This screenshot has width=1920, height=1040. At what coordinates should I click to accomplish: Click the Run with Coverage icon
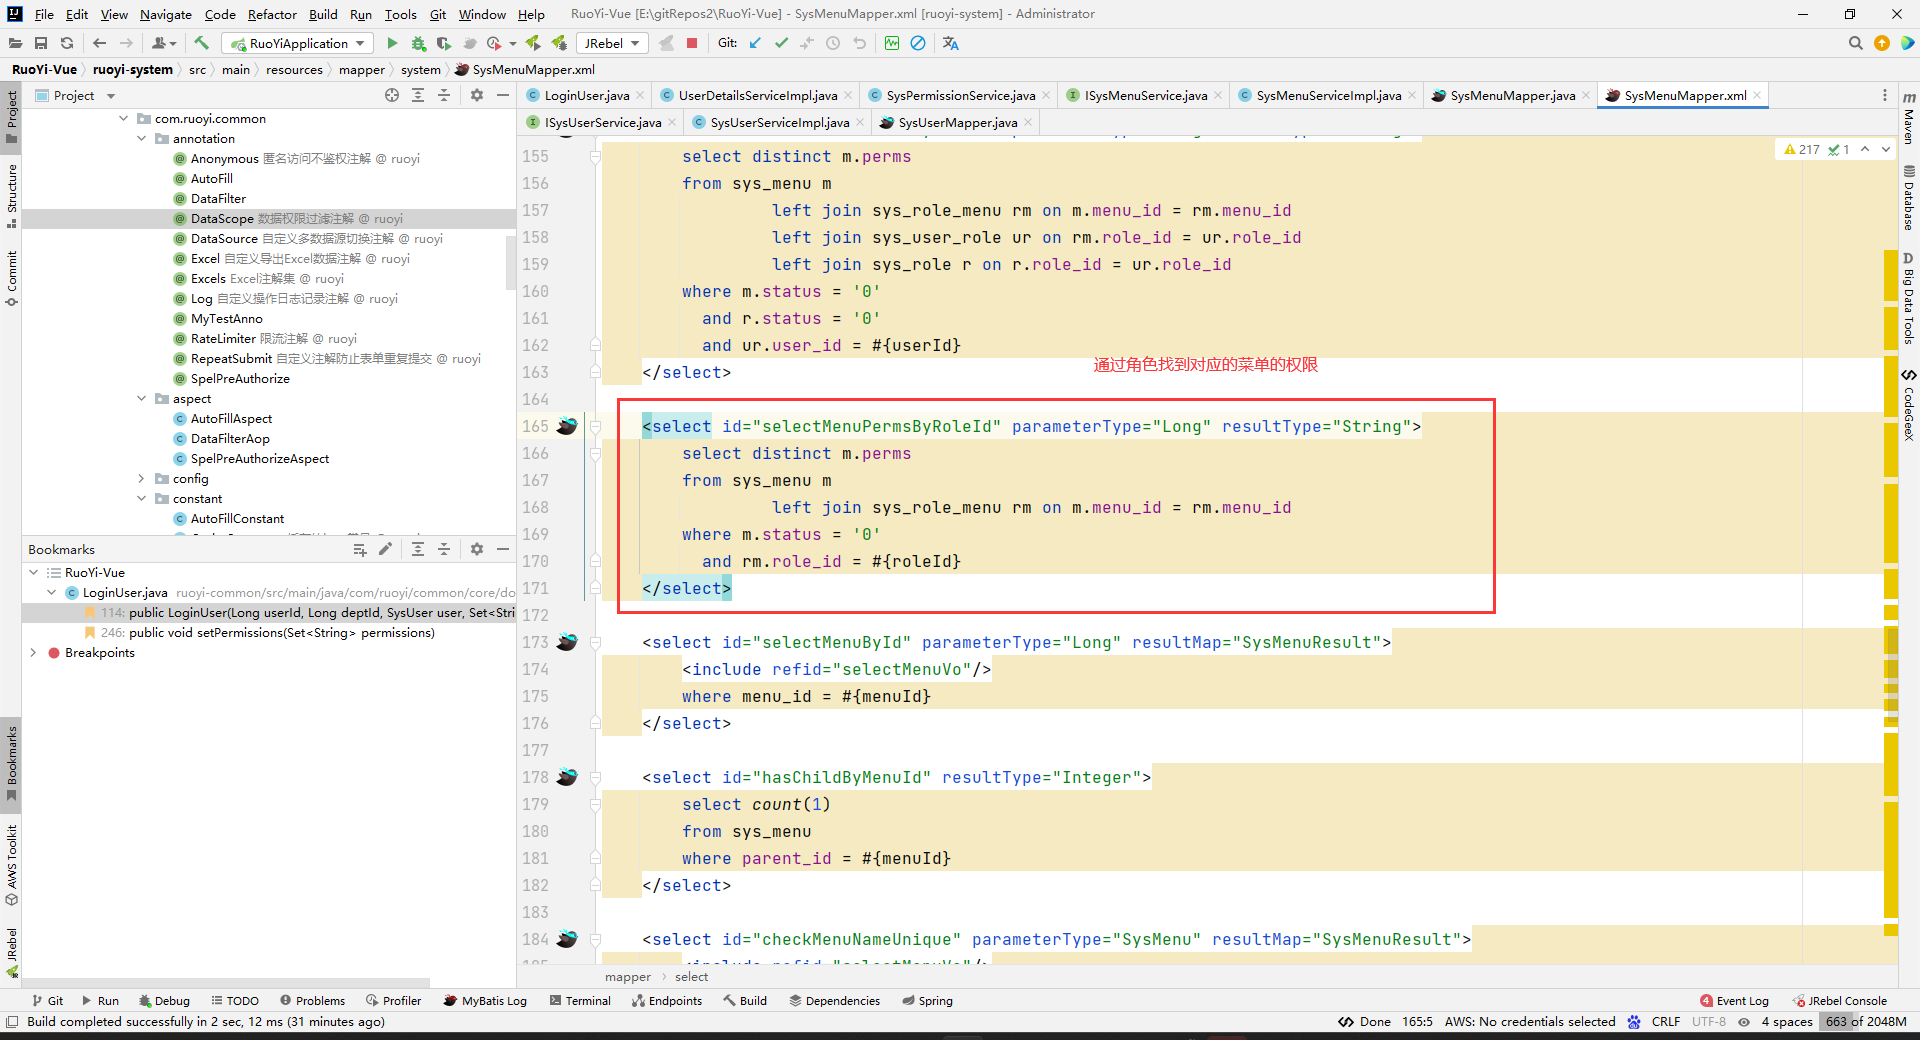click(444, 43)
